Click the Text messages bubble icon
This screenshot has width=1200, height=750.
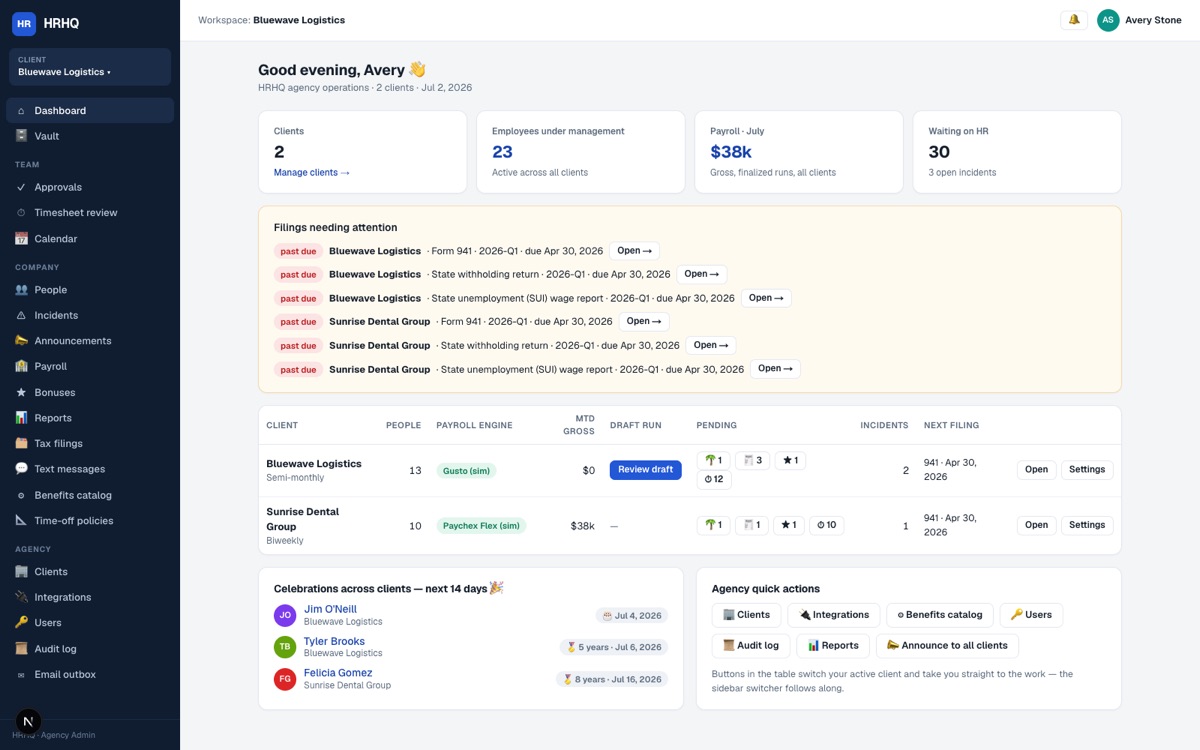[21, 469]
